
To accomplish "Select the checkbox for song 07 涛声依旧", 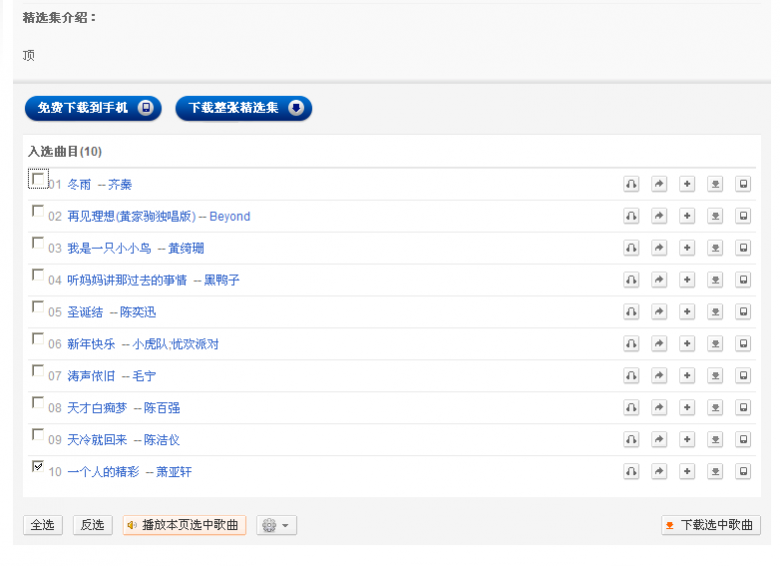I will pos(38,371).
